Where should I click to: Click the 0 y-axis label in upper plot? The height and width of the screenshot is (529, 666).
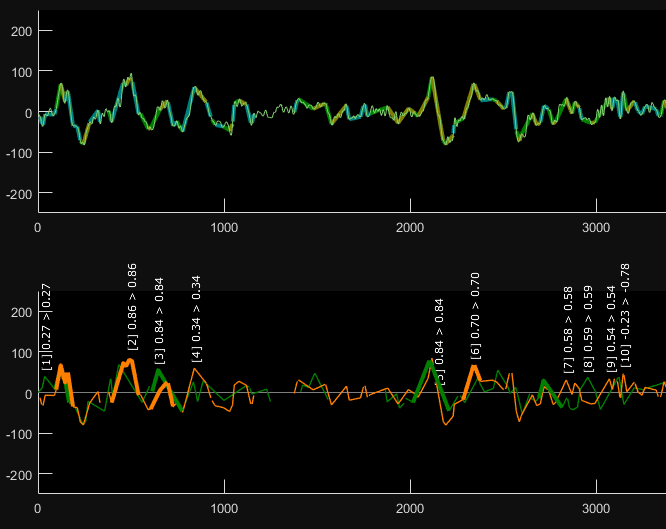28,113
